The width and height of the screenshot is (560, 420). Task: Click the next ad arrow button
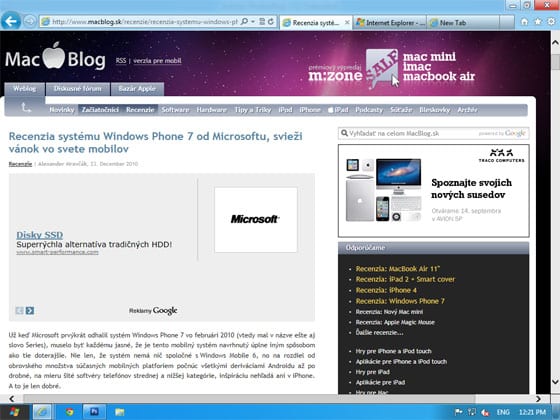[30, 310]
